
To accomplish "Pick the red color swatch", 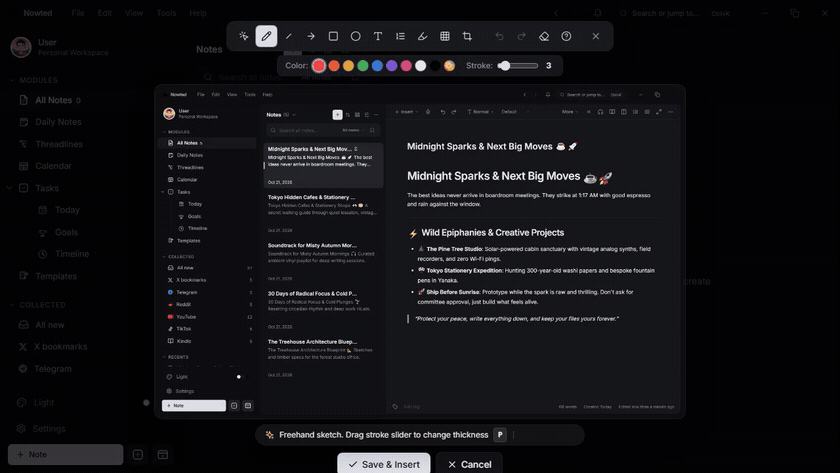I will (319, 65).
